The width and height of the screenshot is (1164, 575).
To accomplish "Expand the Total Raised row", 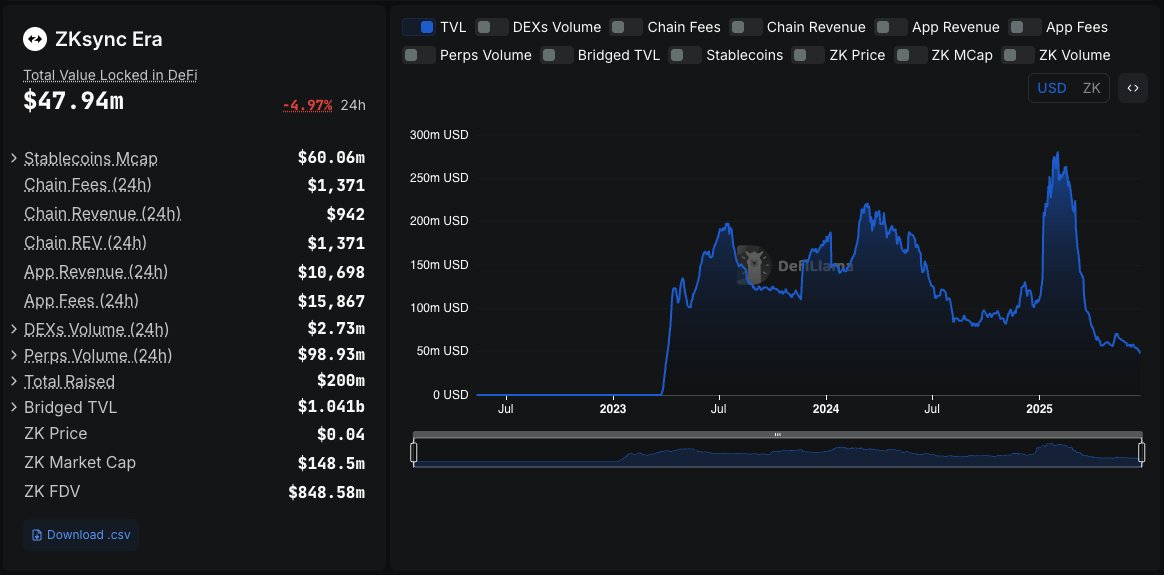I will (x=14, y=381).
